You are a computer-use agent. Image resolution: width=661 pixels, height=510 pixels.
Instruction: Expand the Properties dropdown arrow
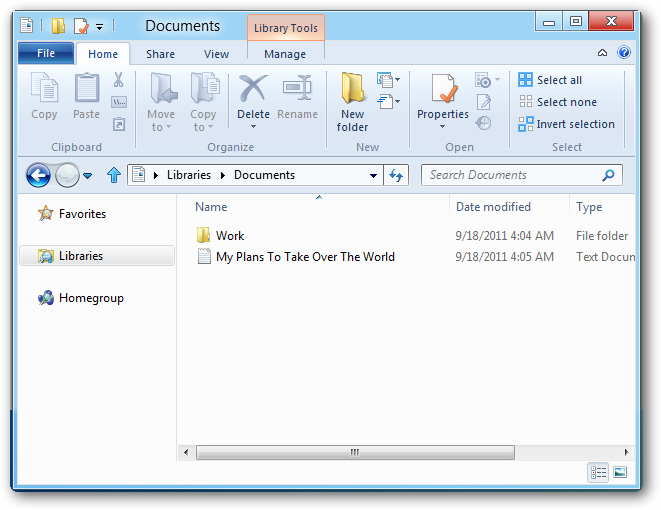tap(442, 126)
